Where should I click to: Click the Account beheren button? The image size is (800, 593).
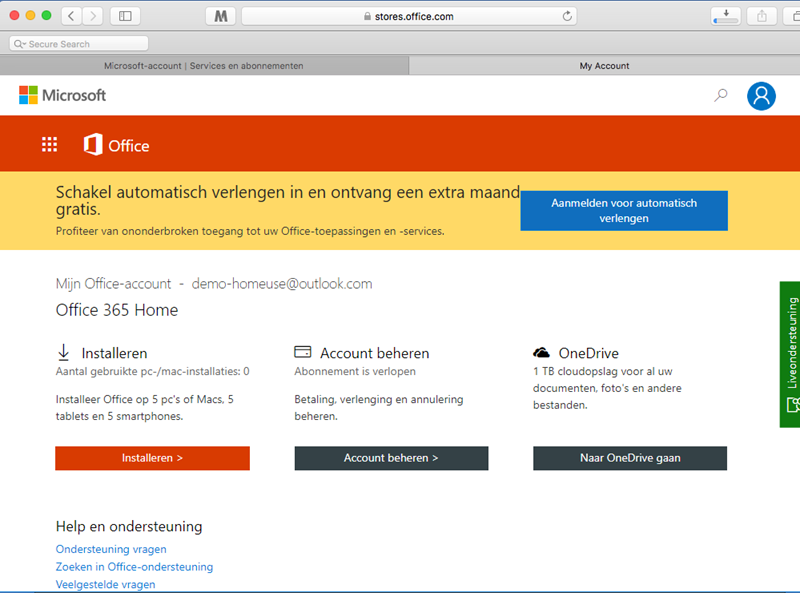(x=391, y=458)
